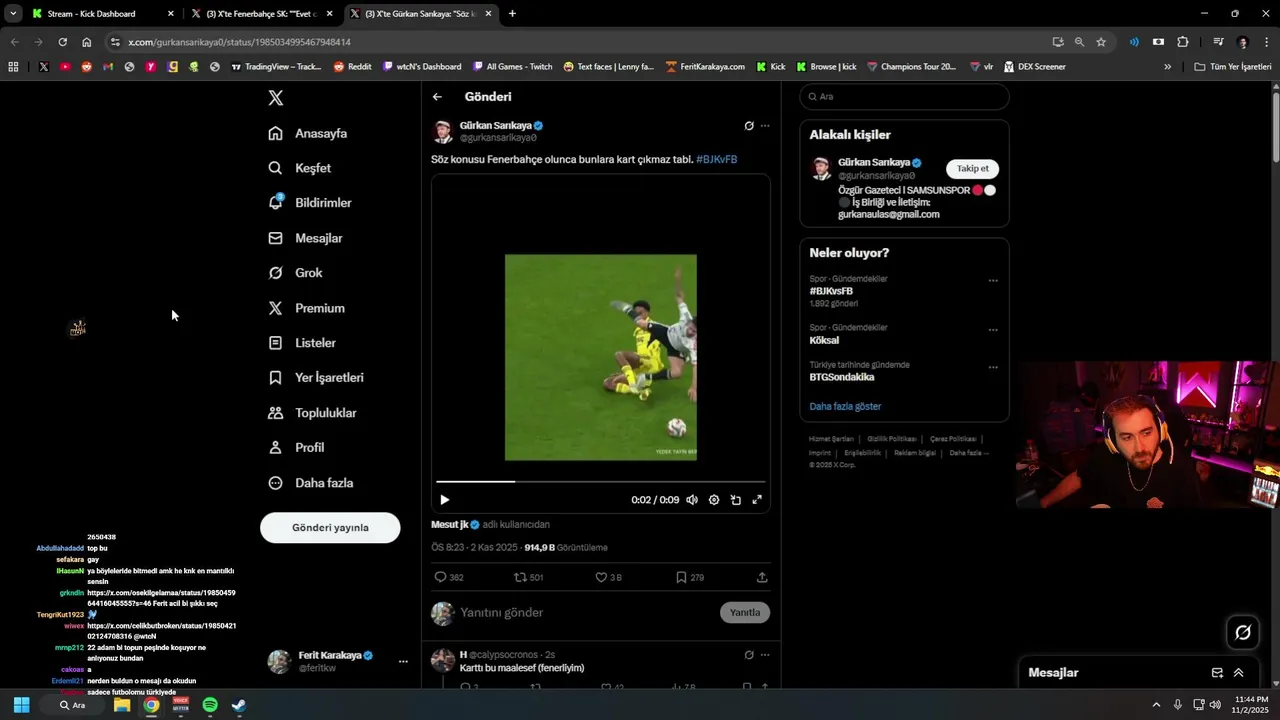Go back using the Gönderi back arrow
This screenshot has width=1280, height=720.
[437, 97]
